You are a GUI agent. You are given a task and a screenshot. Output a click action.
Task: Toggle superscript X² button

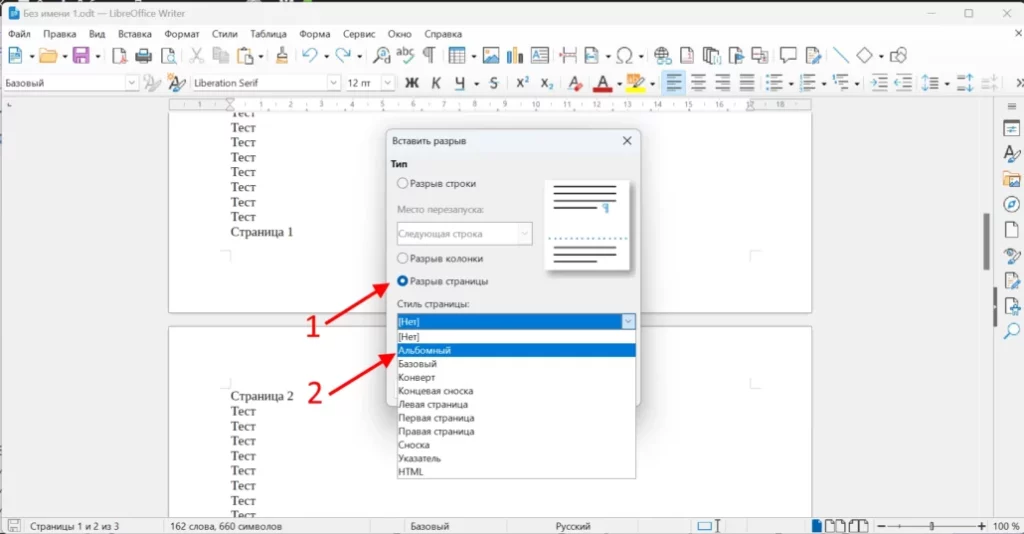pyautogui.click(x=522, y=83)
